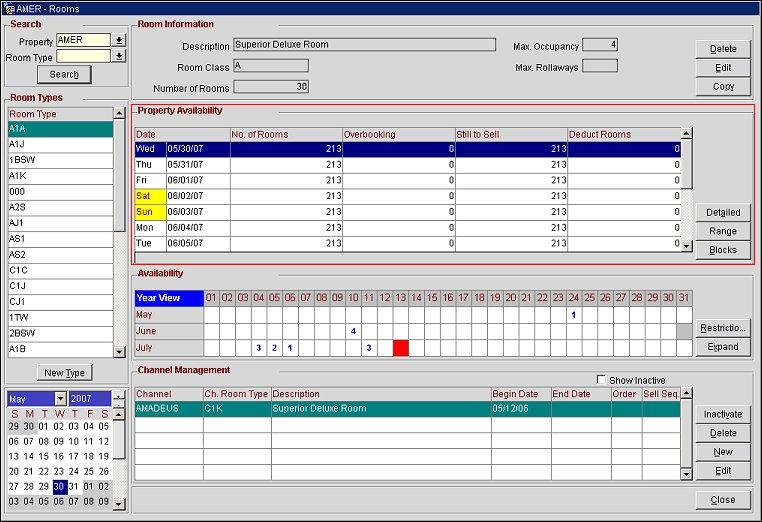Screen dimensions: 762x522
Task: Open the Room Type dropdown arrow
Action: click(x=119, y=57)
